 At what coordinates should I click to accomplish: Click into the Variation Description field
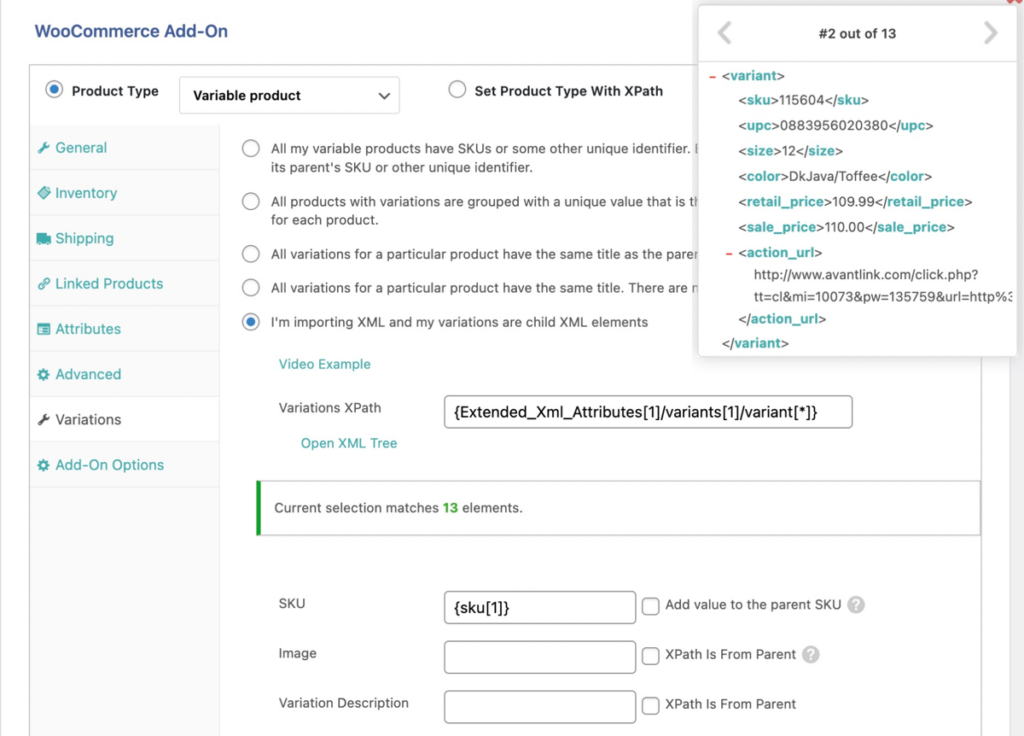coord(539,707)
